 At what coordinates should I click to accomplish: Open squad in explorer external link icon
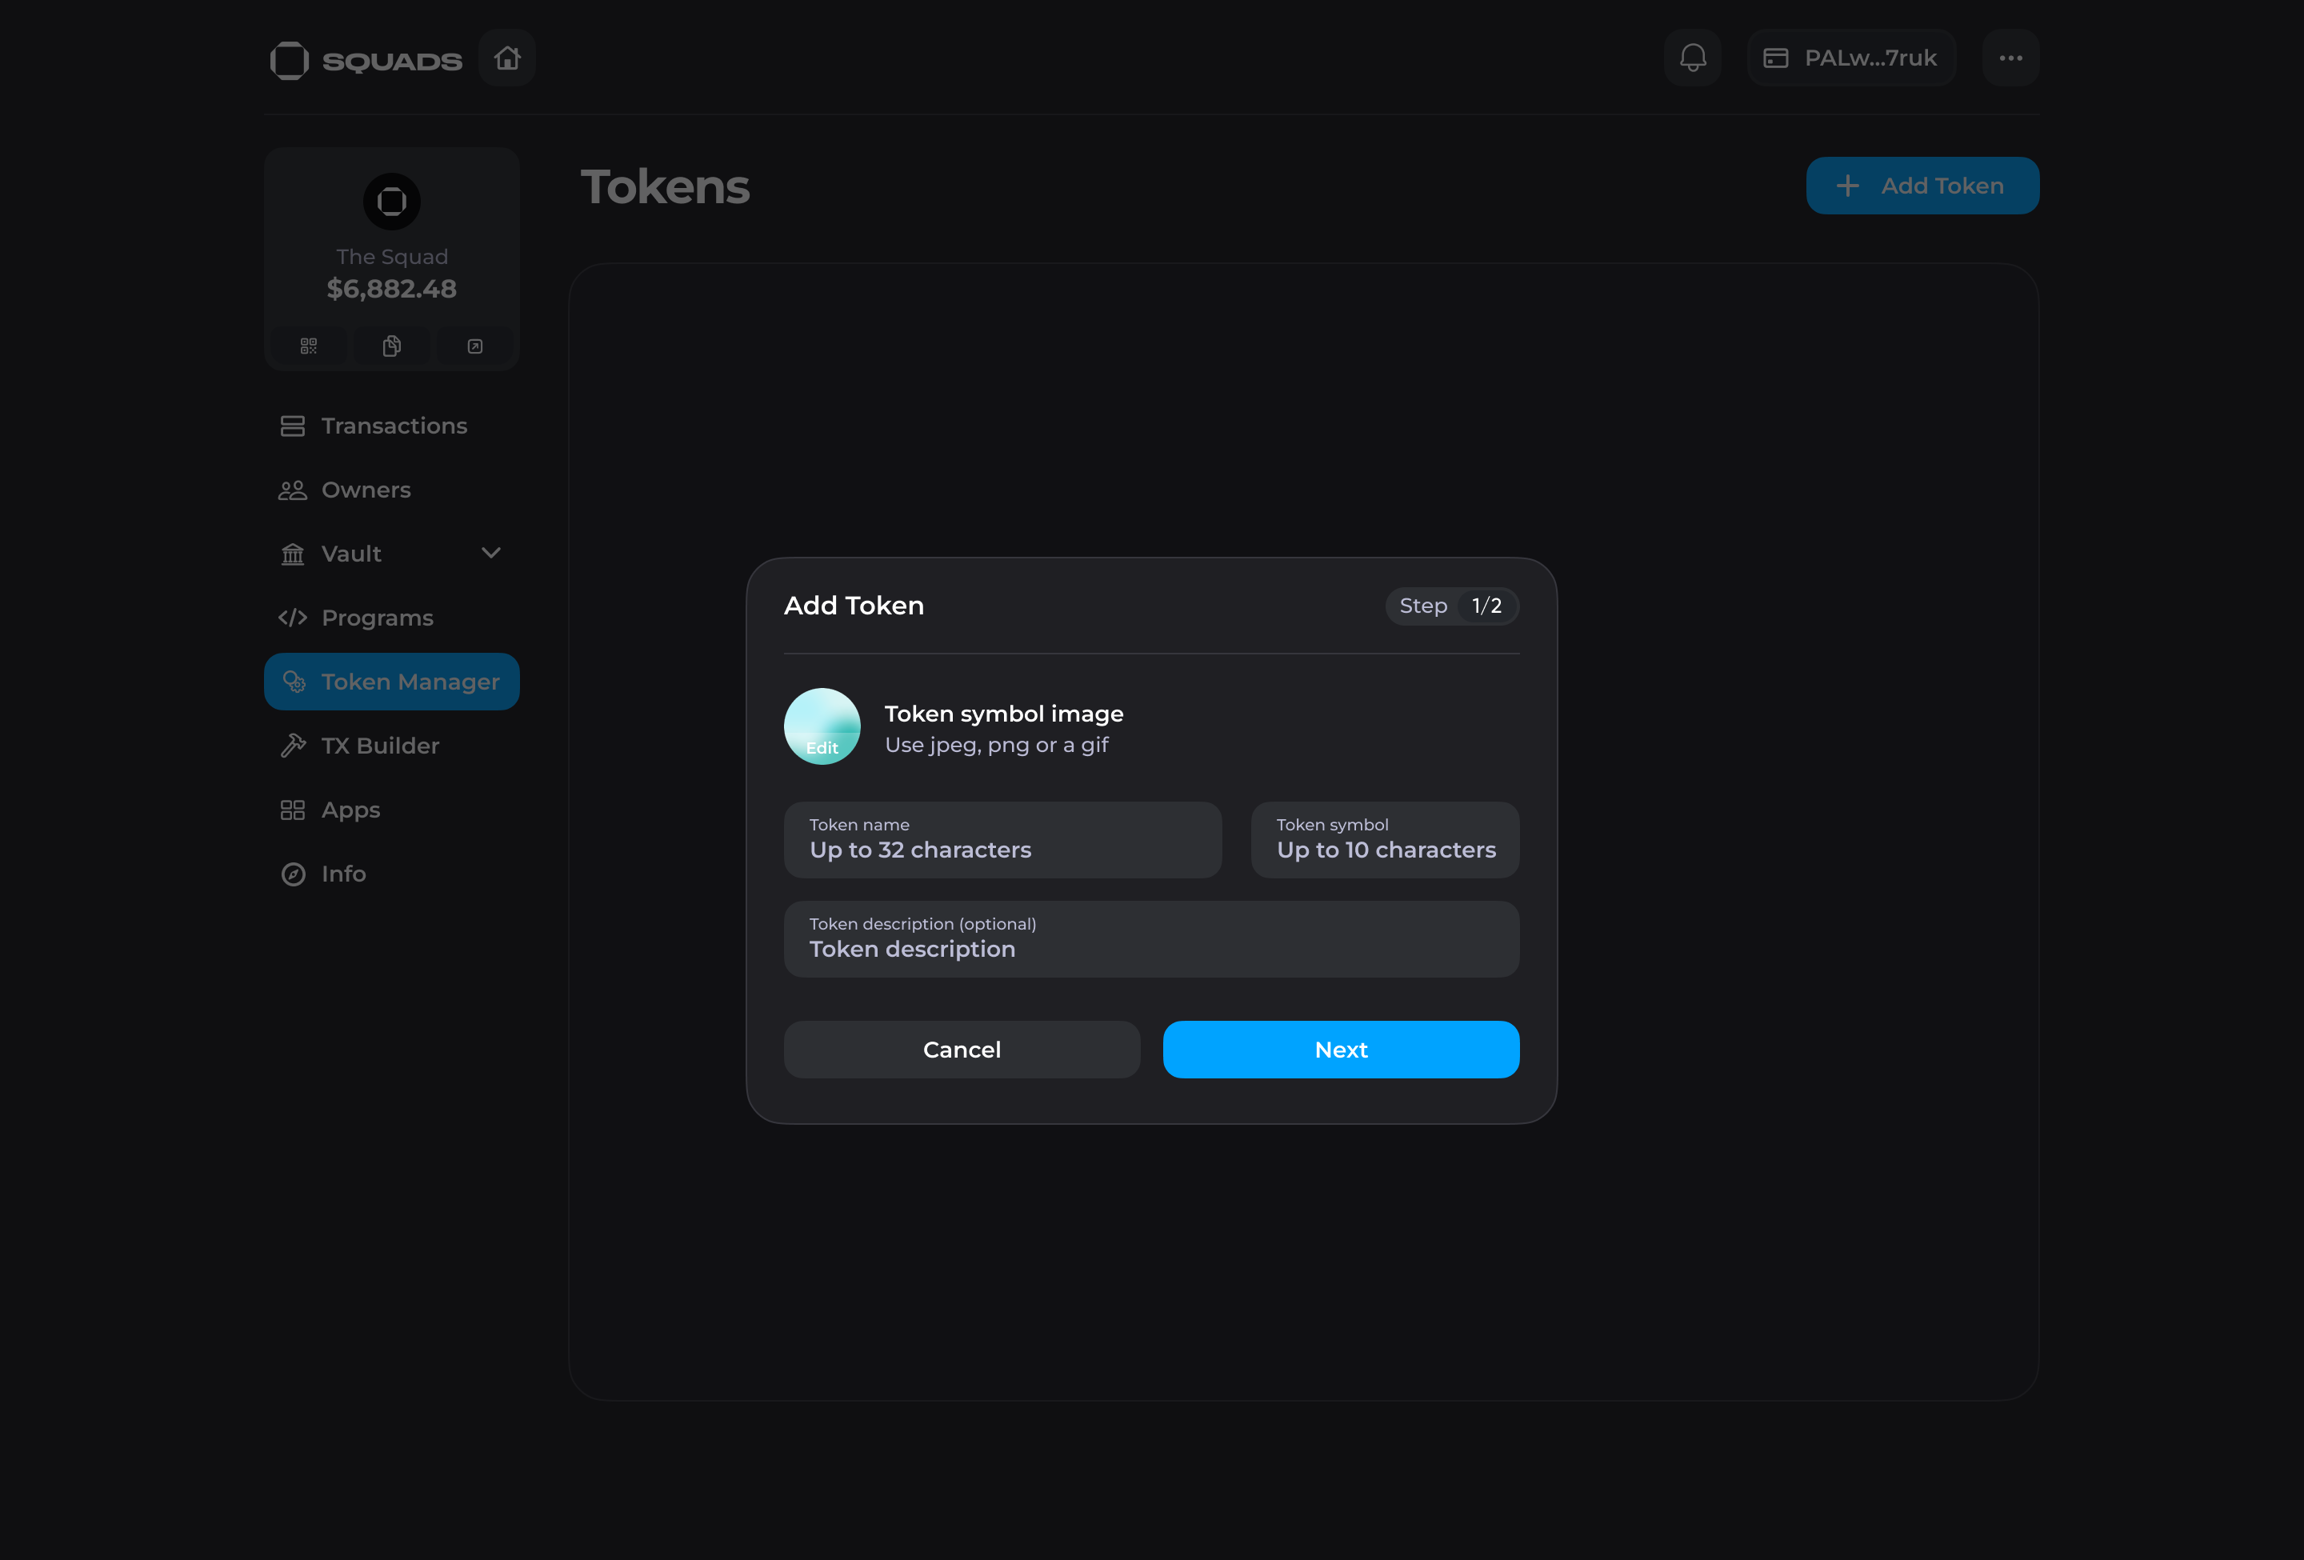(475, 346)
